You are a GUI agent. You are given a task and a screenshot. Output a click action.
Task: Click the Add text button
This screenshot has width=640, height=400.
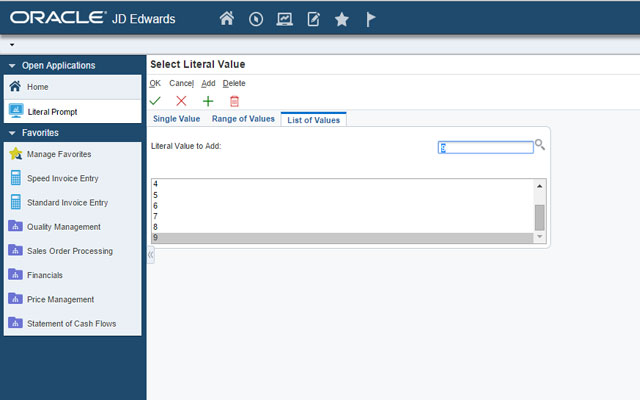pos(208,83)
